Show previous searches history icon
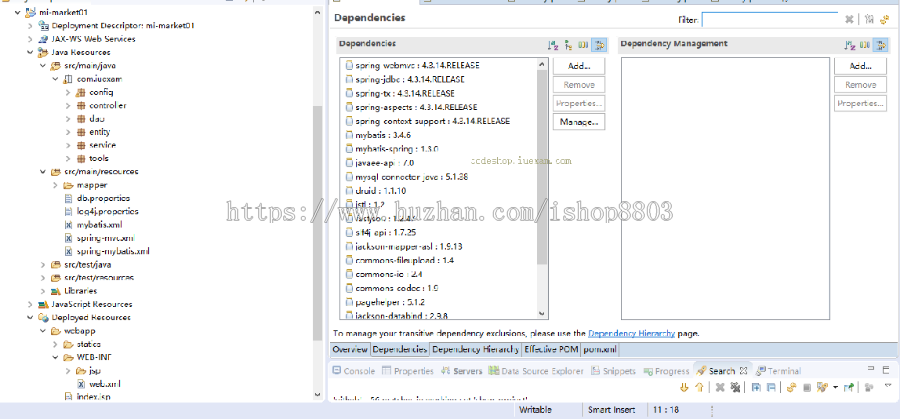The height and width of the screenshot is (419, 900). [x=823, y=387]
